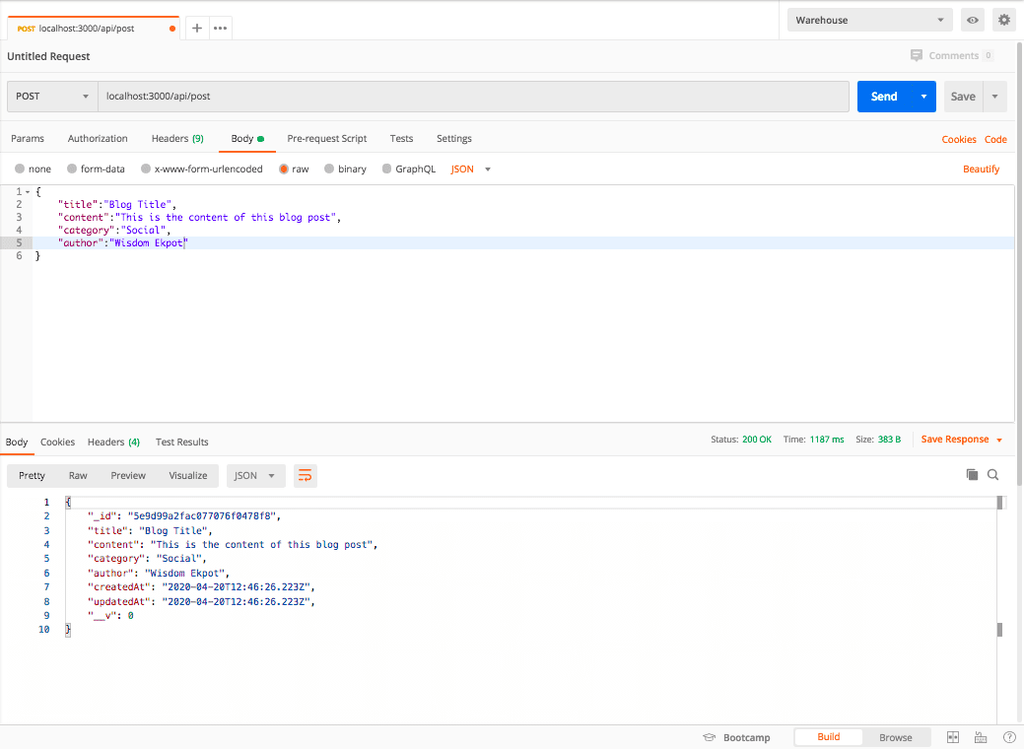Open Bootcamp from the status bar
Viewport: 1024px width, 749px height.
(x=737, y=737)
